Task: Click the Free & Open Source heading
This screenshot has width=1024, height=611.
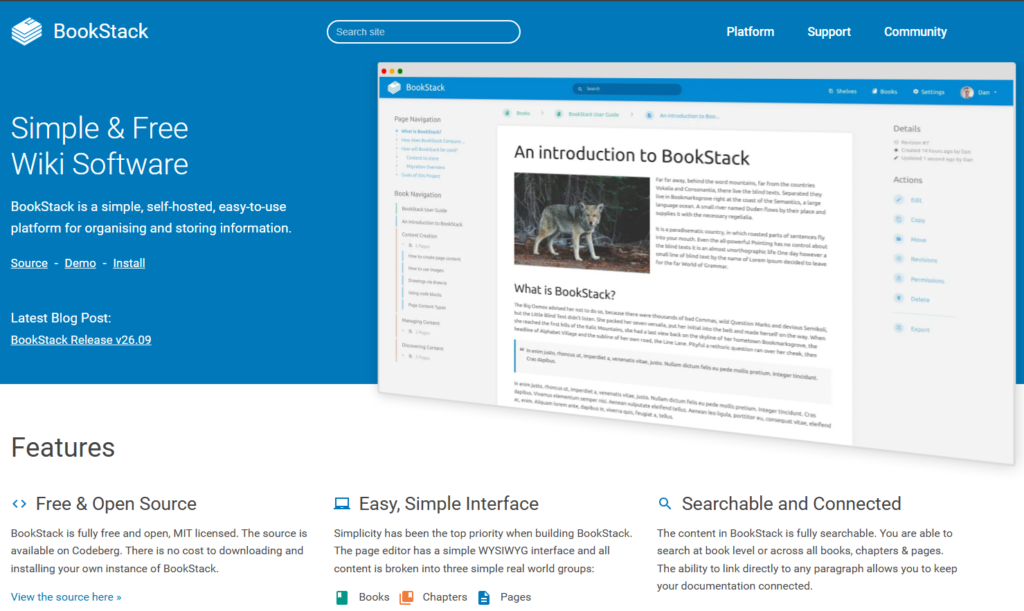Action: (116, 504)
